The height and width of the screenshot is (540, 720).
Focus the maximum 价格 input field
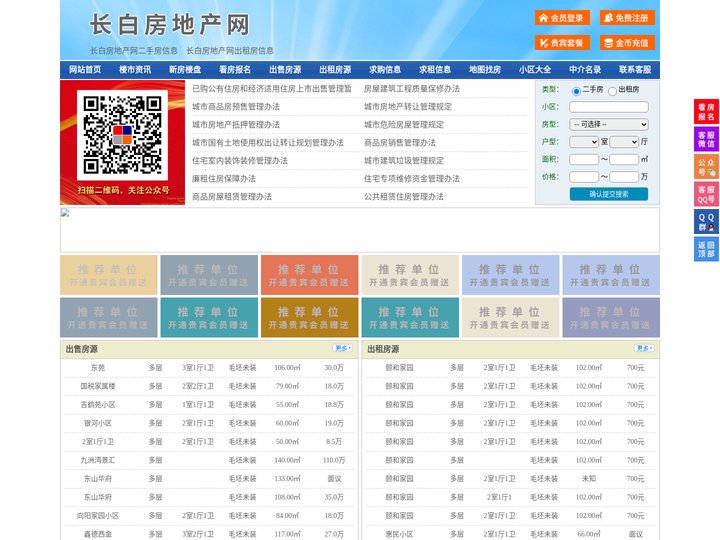click(624, 177)
